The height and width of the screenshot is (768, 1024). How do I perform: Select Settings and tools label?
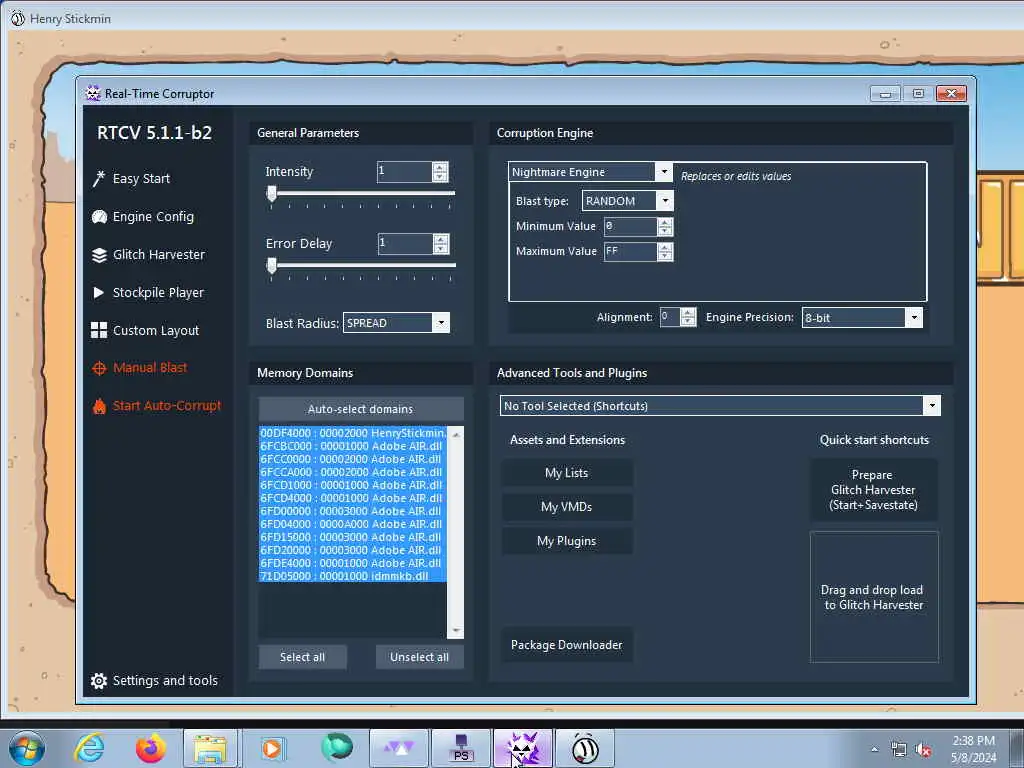click(165, 680)
